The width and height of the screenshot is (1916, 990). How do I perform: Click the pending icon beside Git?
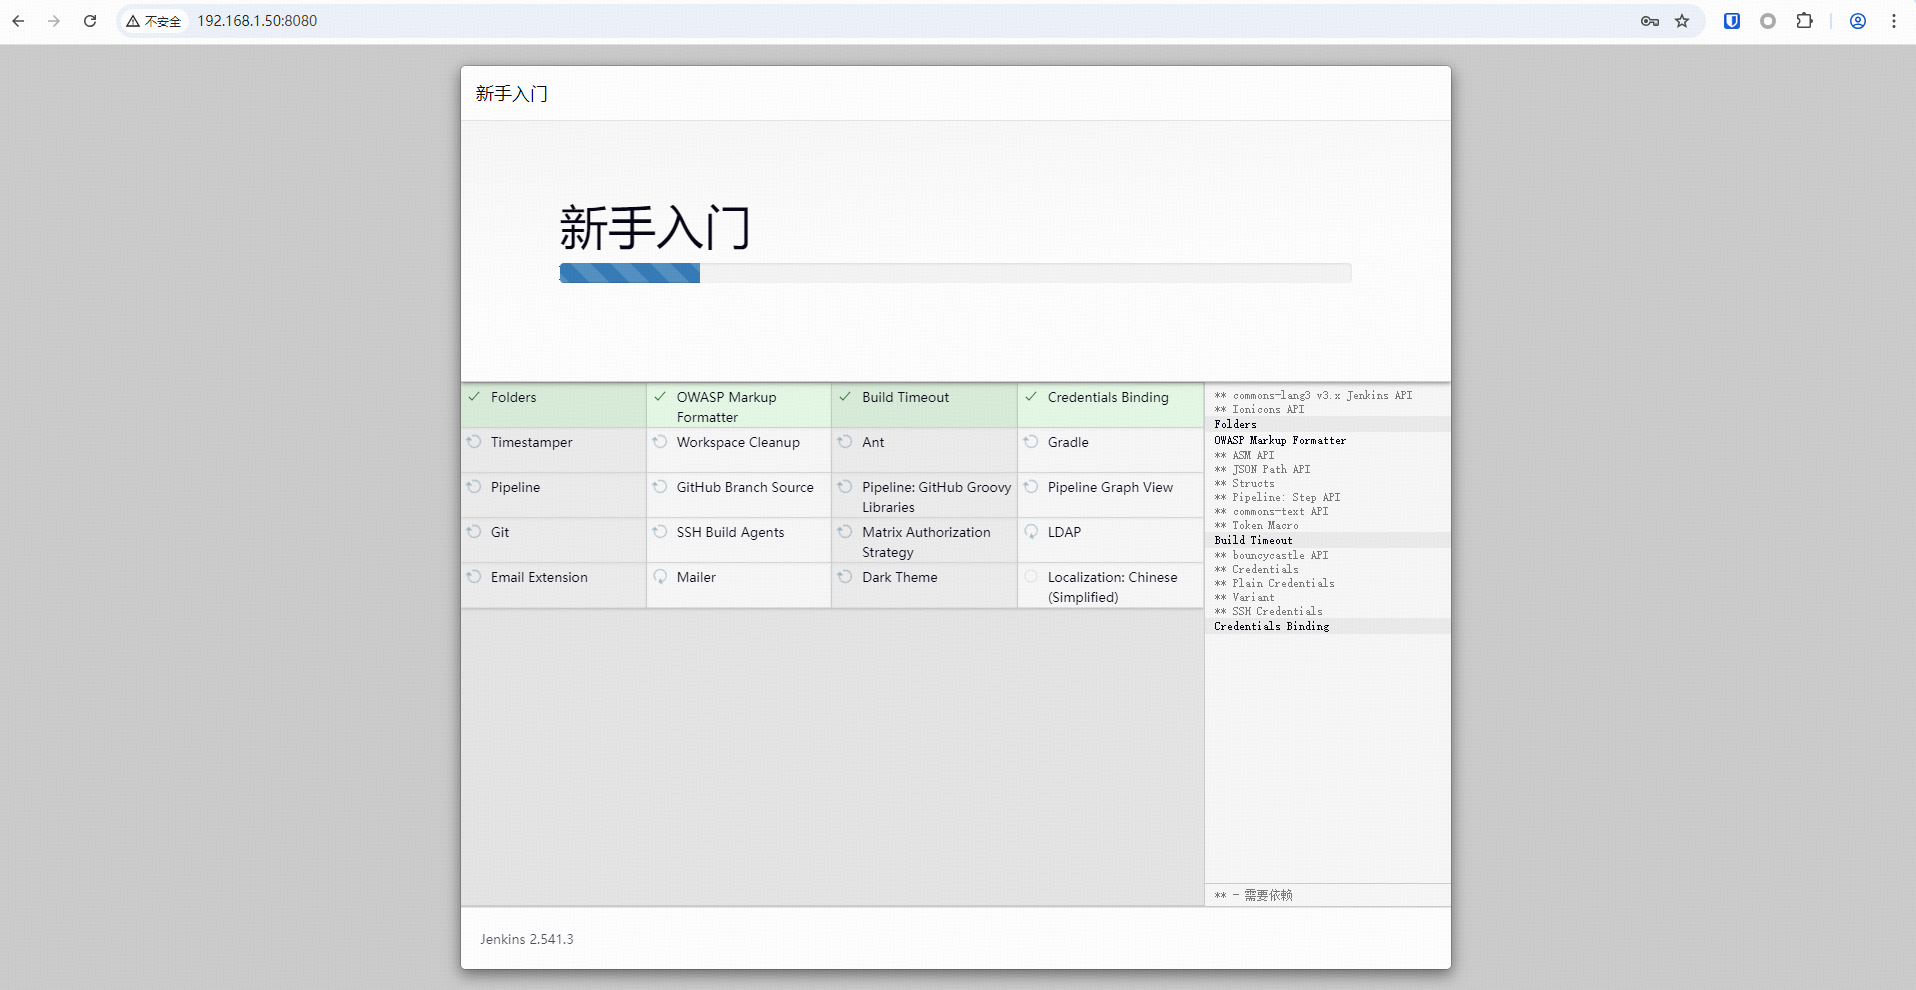[x=474, y=531]
